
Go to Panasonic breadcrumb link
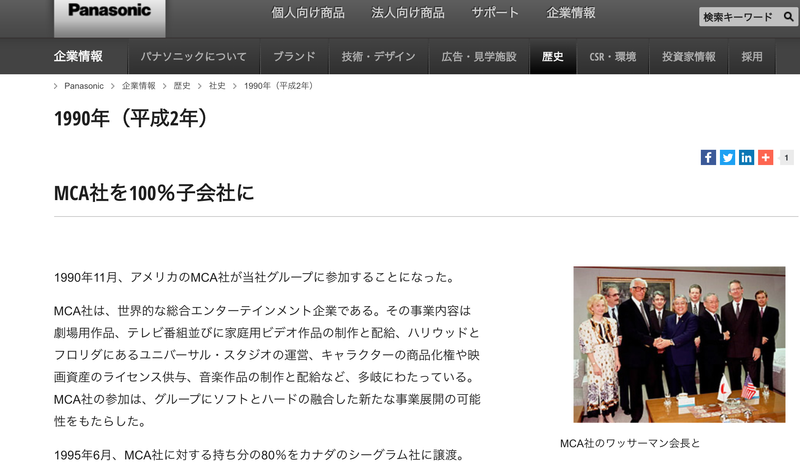(x=84, y=86)
